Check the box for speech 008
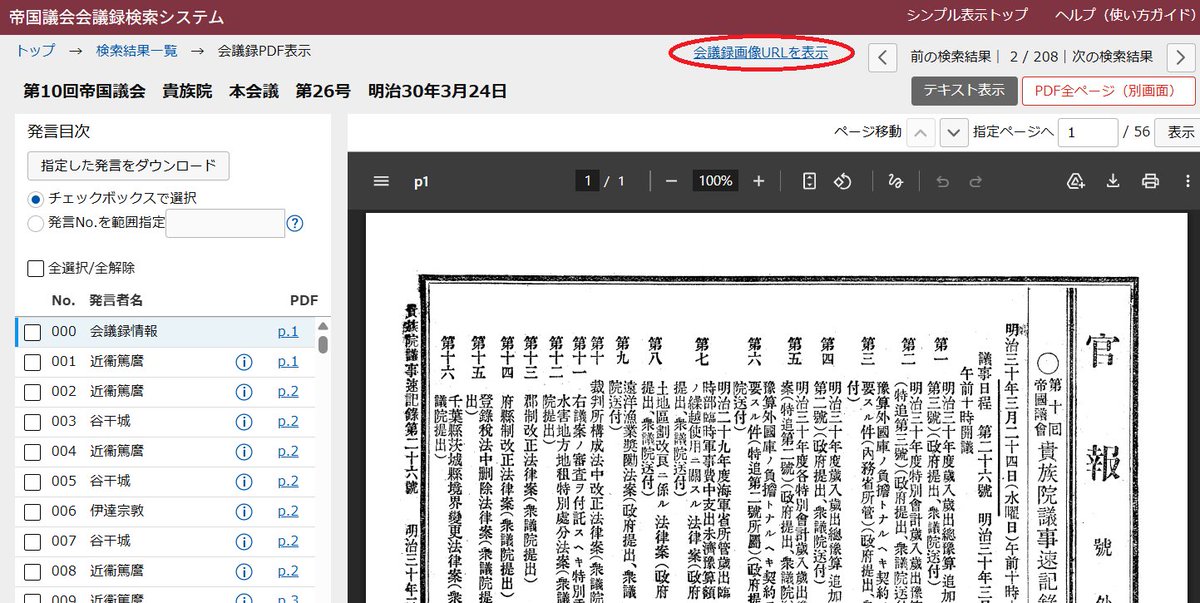The image size is (1200, 603). pyautogui.click(x=33, y=572)
